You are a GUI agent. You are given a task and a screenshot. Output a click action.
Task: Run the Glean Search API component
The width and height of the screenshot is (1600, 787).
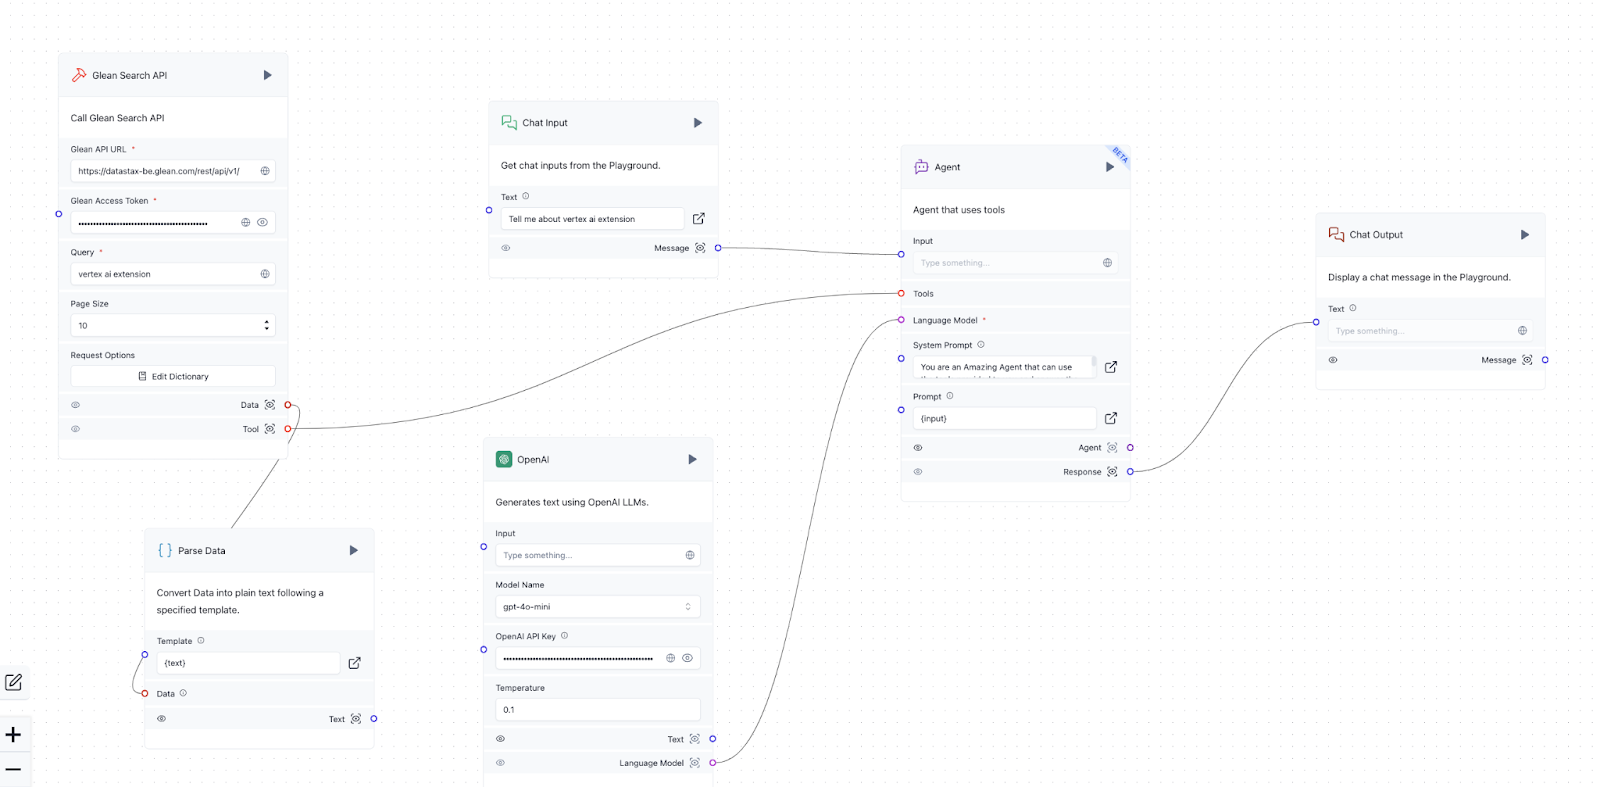[x=267, y=75]
